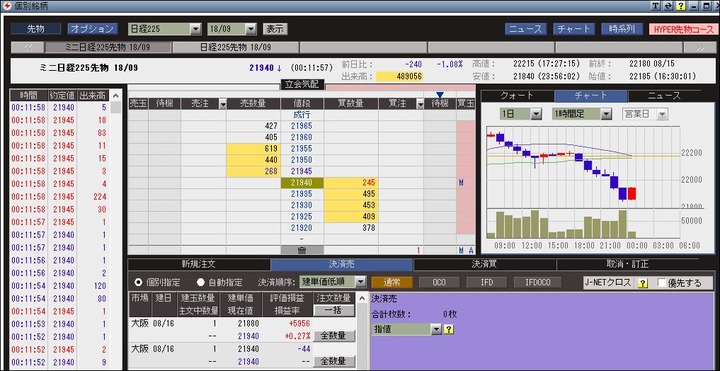The image size is (720, 371).
Task: Click the M marker in the 21940 row
Action: pos(461,182)
